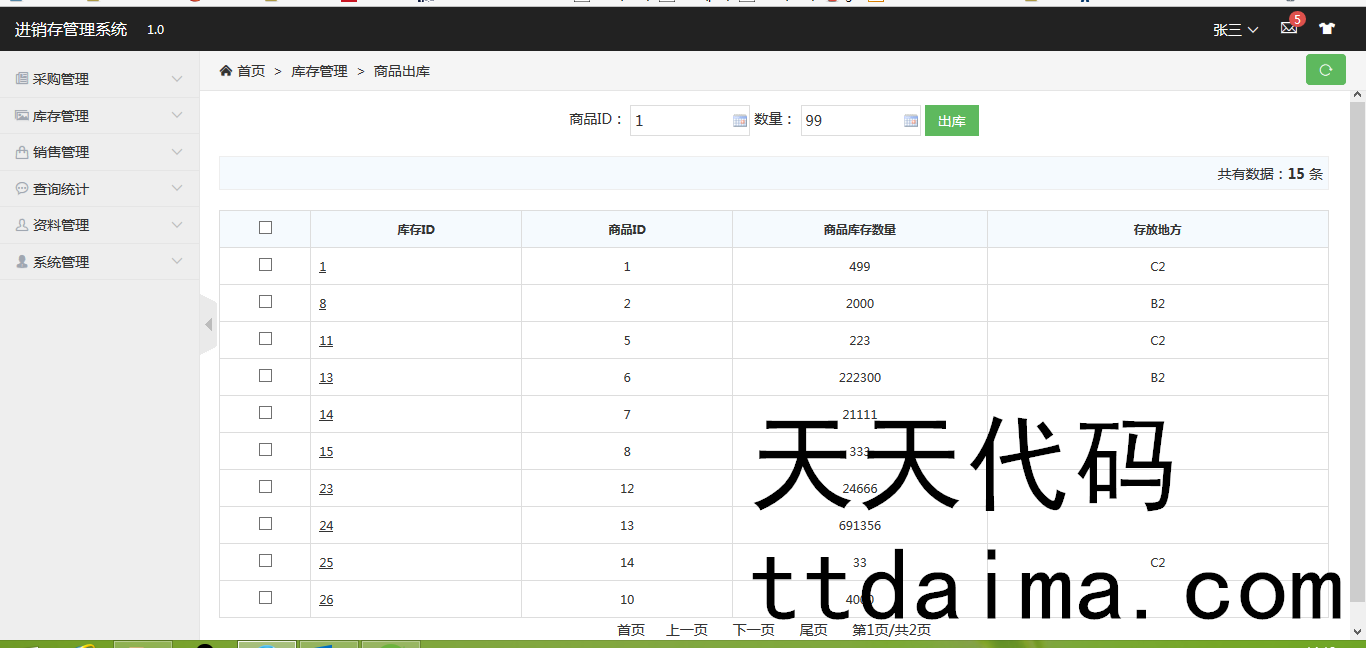
Task: Open the 张三 user dropdown
Action: pos(1235,30)
